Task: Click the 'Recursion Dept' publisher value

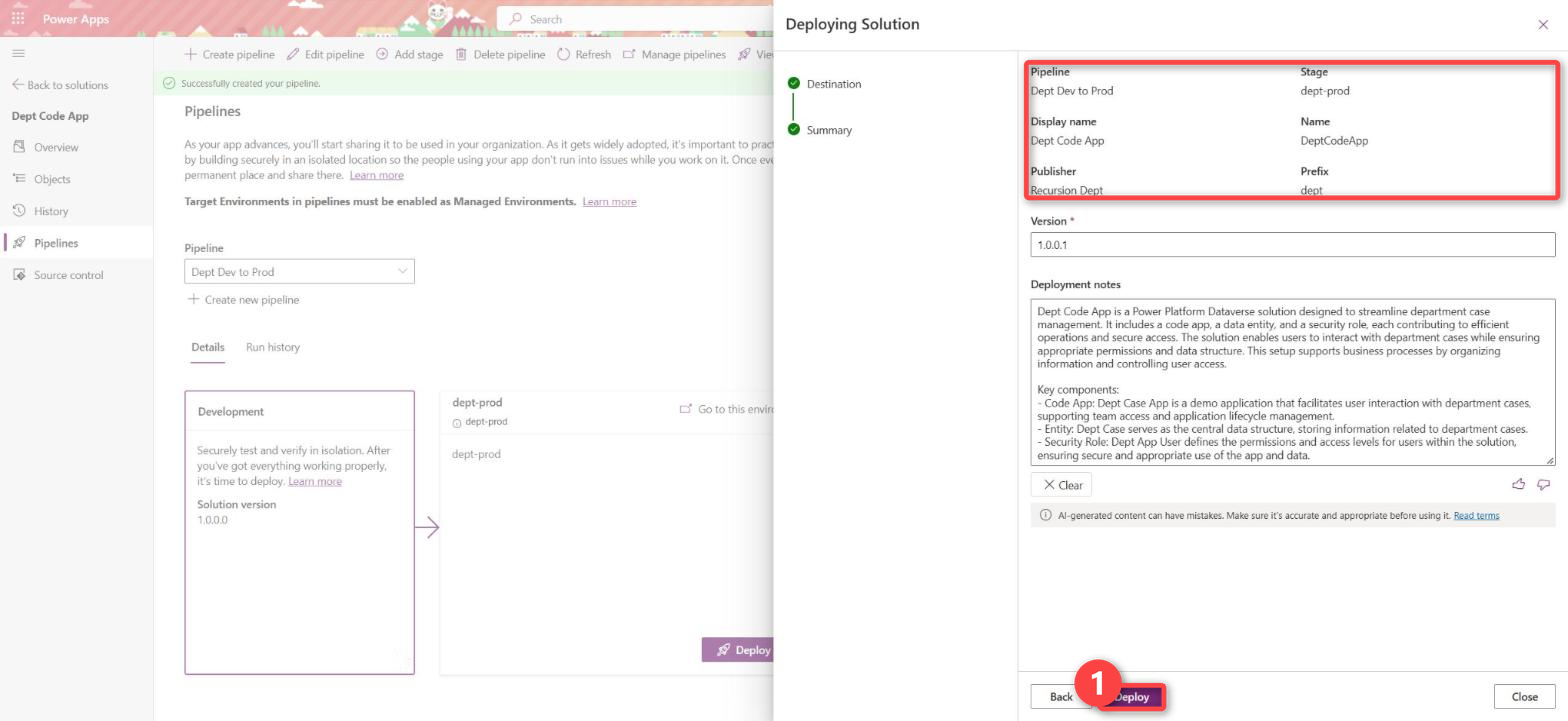Action: click(x=1067, y=190)
